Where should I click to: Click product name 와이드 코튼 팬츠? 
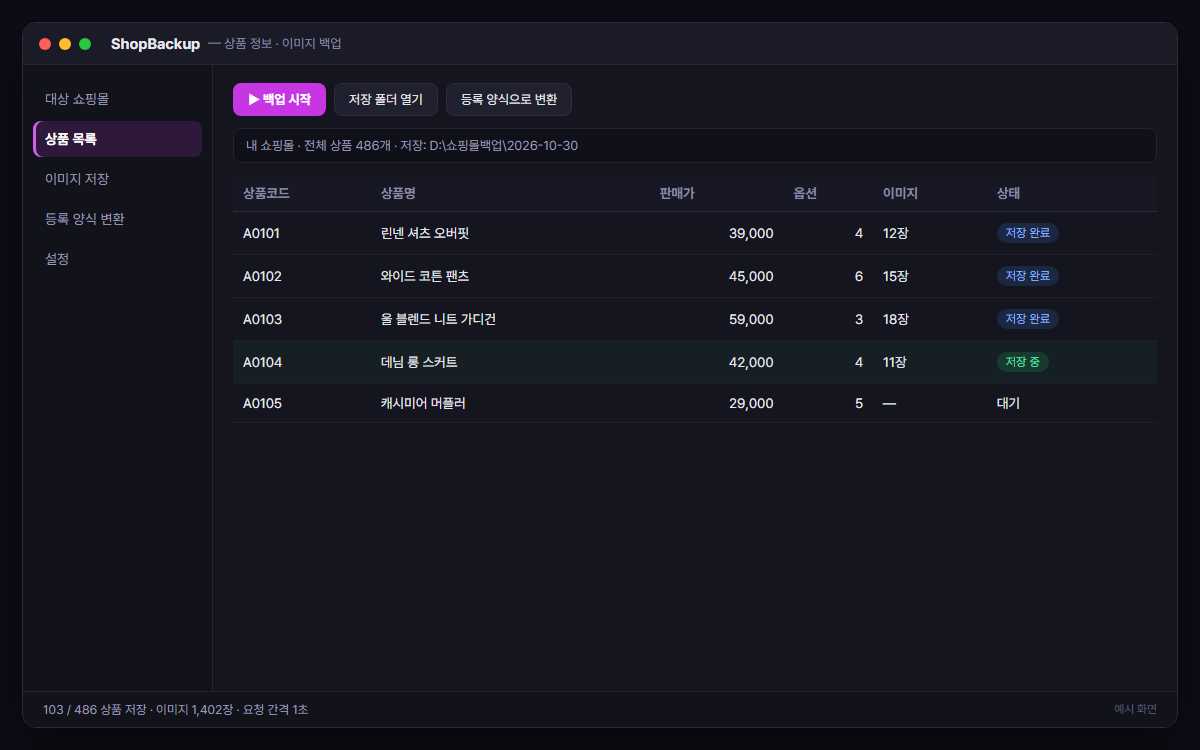click(x=425, y=276)
